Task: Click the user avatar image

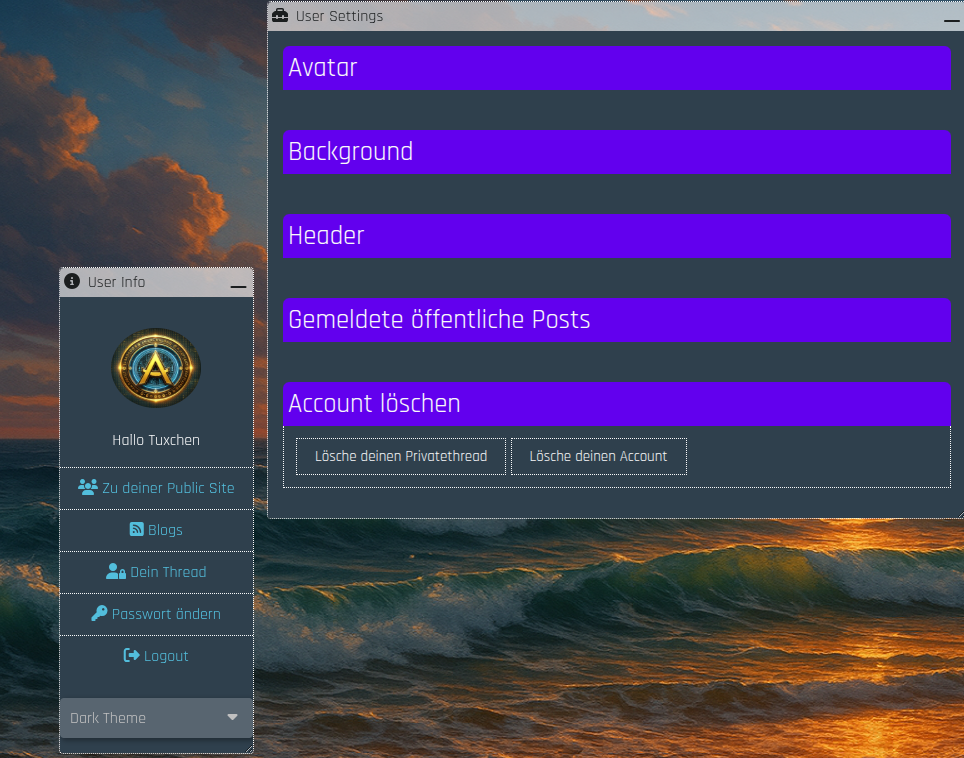Action: pos(156,368)
